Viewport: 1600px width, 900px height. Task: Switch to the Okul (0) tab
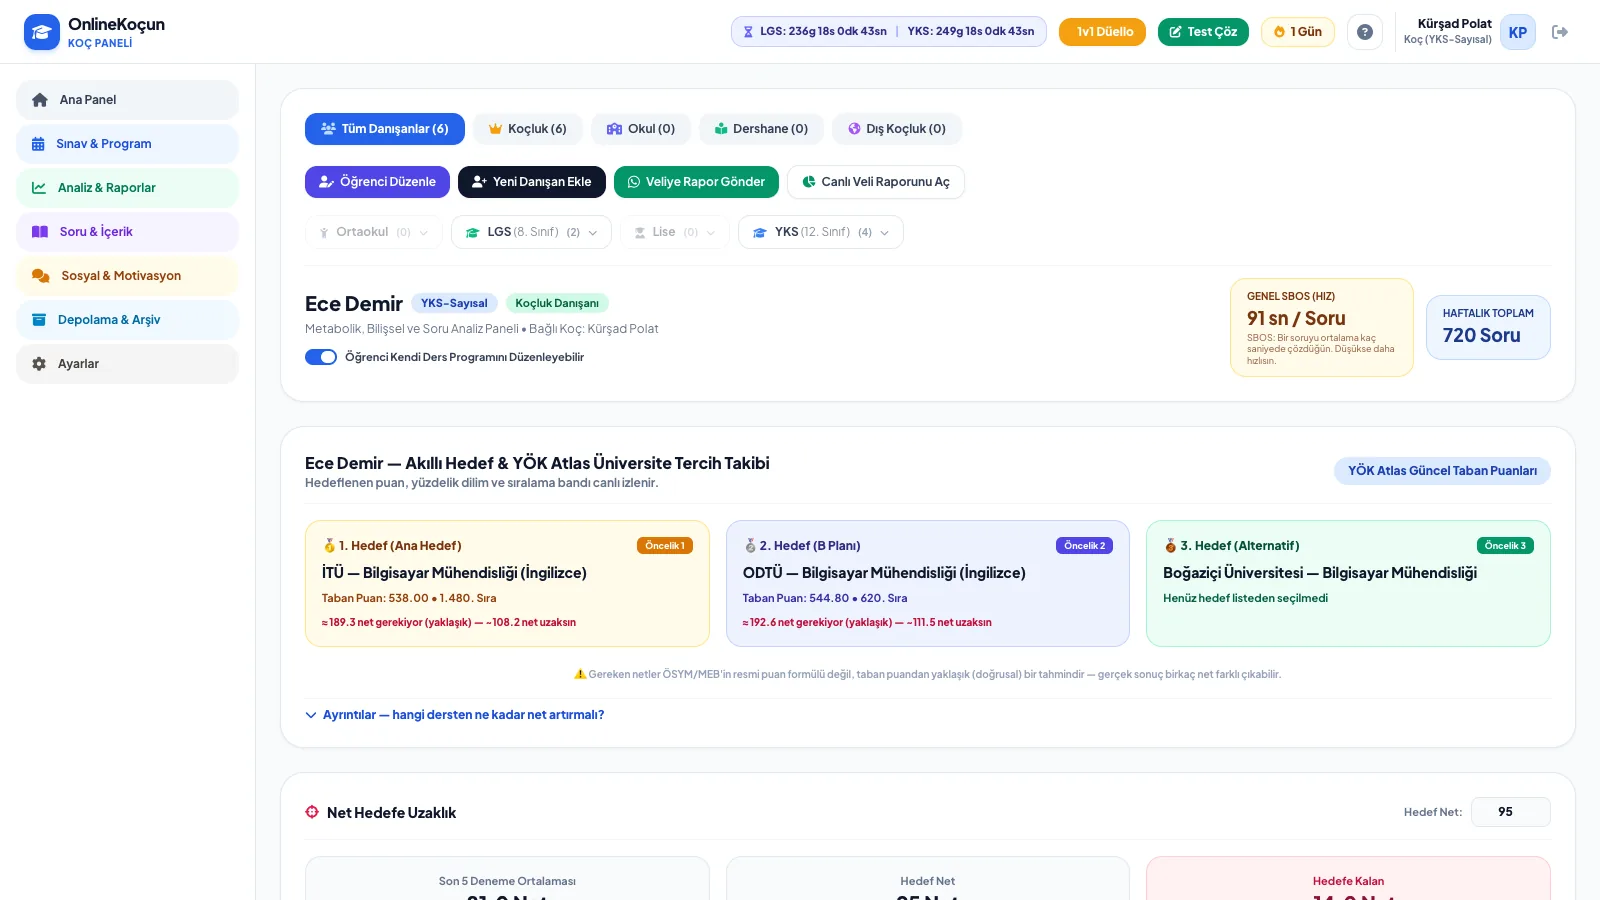pyautogui.click(x=641, y=129)
